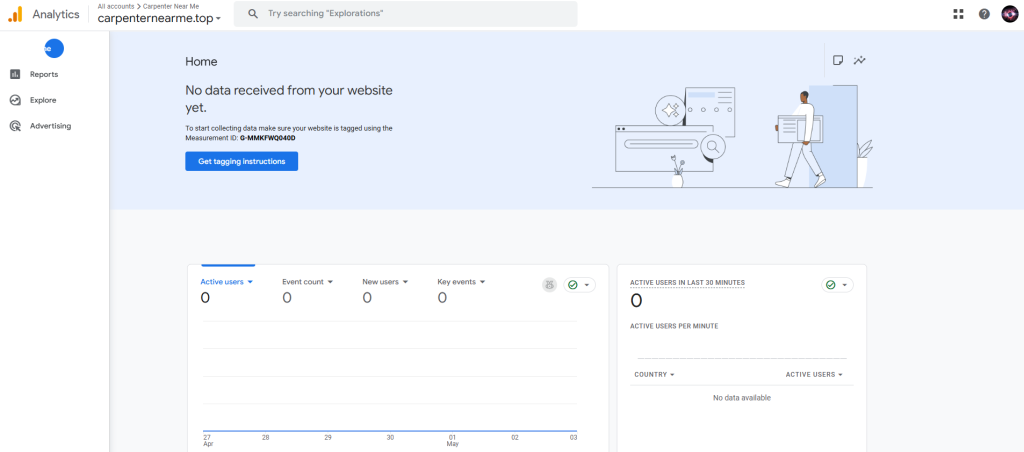This screenshot has height=452, width=1024.
Task: Select the Home blue circle nav item
Action: (54, 48)
